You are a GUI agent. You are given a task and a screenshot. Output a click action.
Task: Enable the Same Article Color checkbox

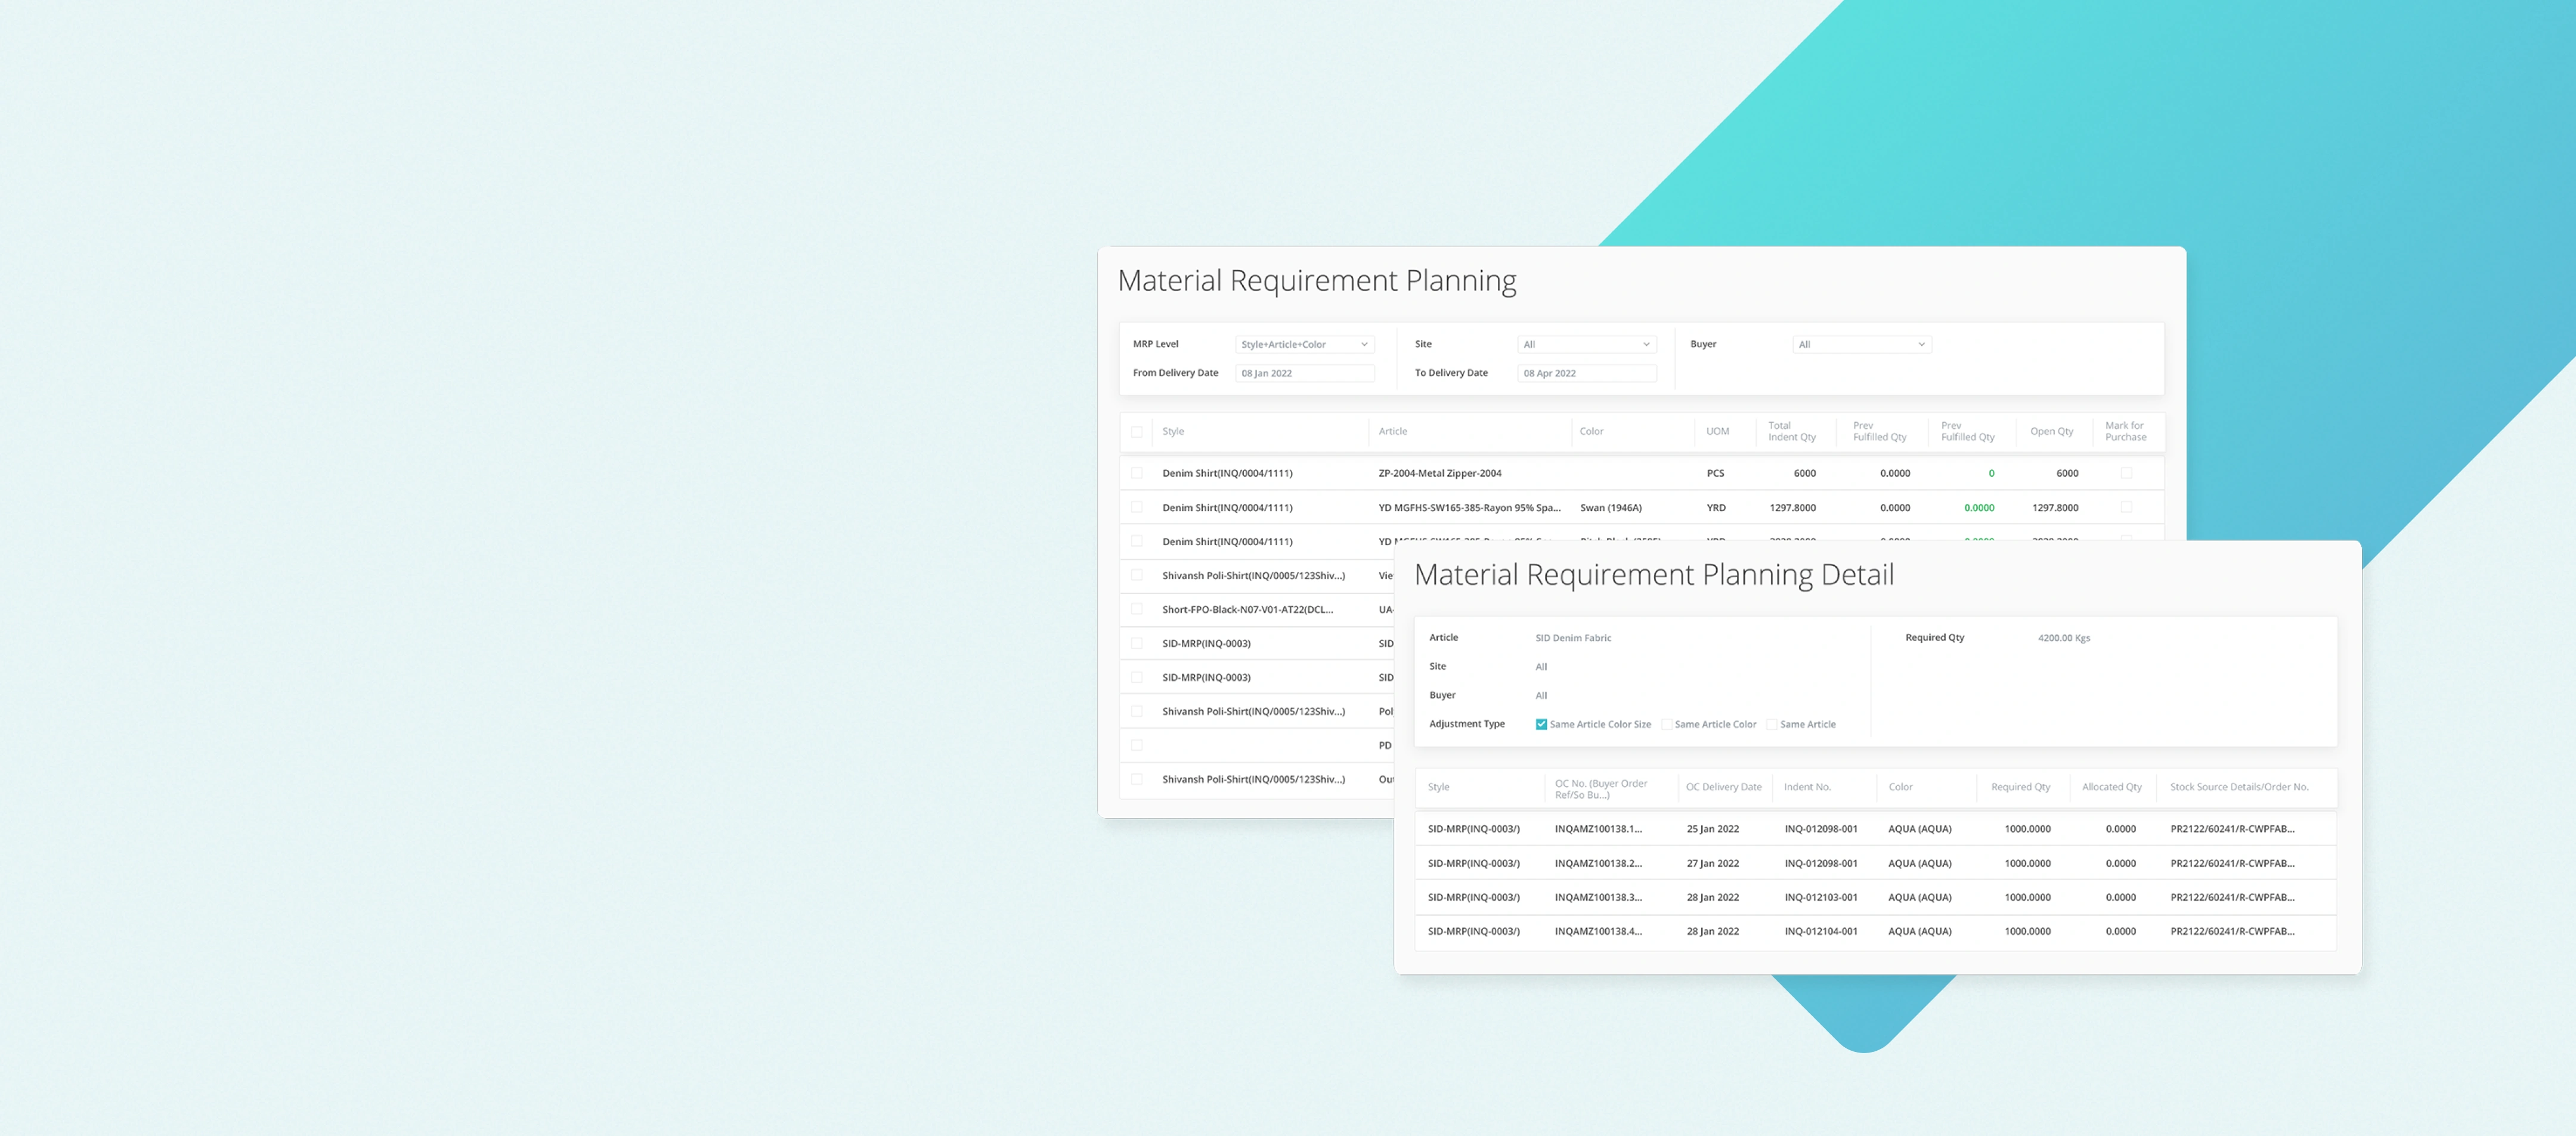click(1666, 724)
